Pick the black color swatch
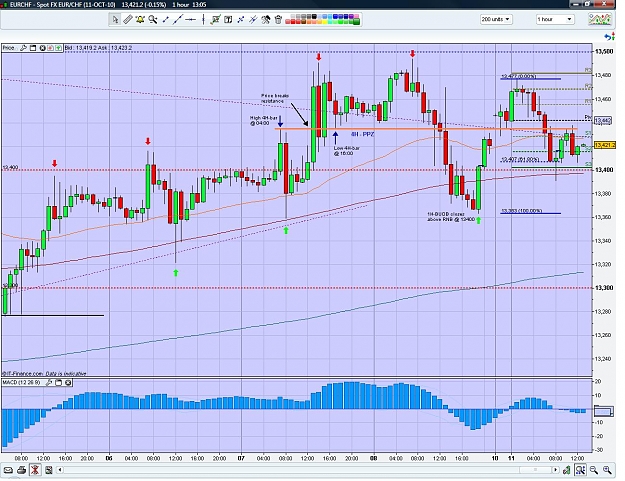The height and width of the screenshot is (481, 625). pyautogui.click(x=314, y=16)
